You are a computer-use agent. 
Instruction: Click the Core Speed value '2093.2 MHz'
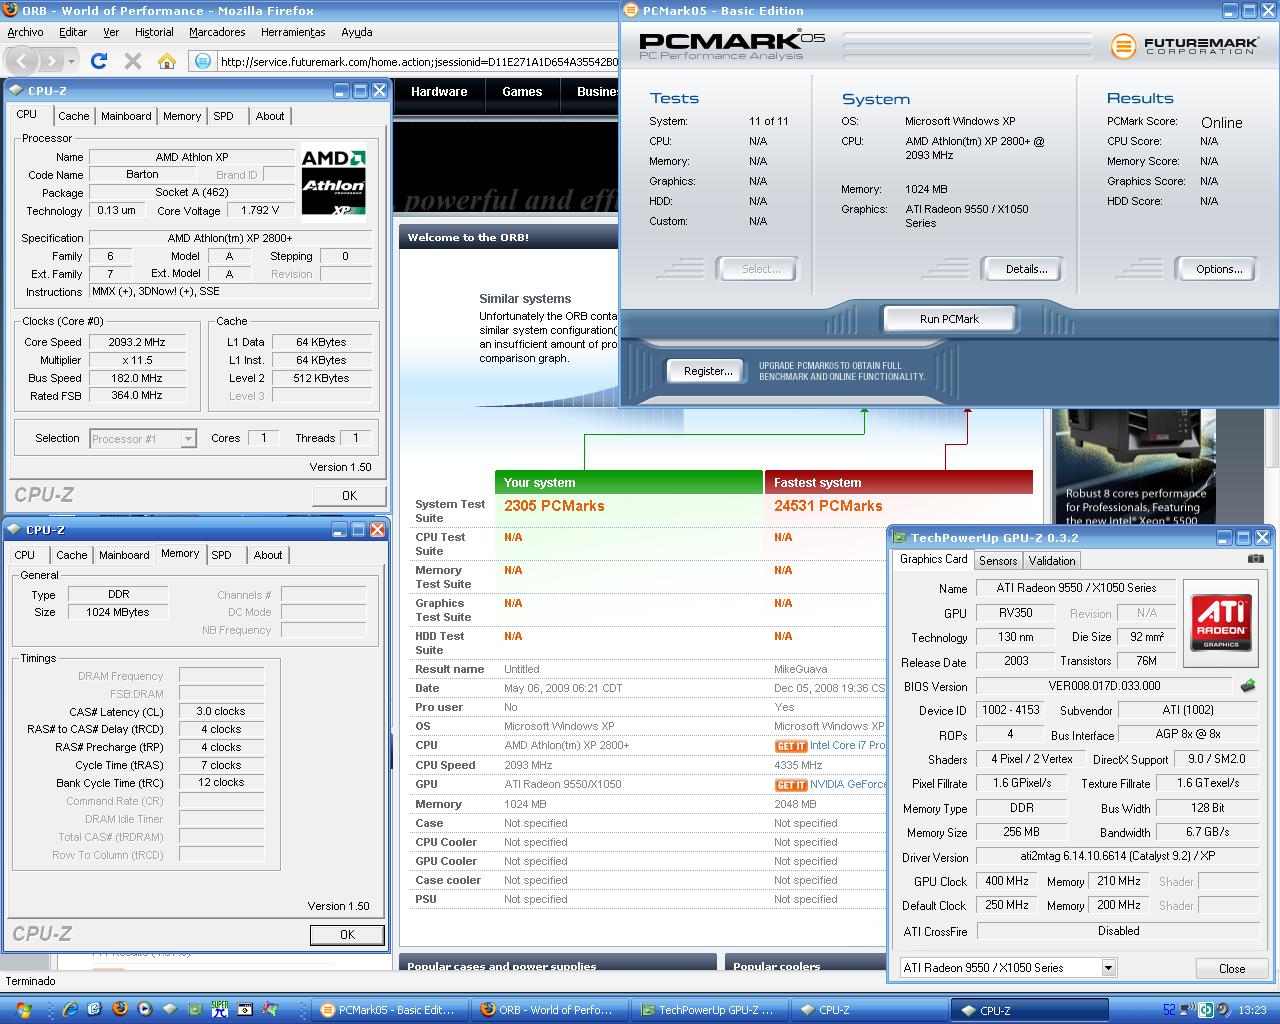(x=137, y=342)
